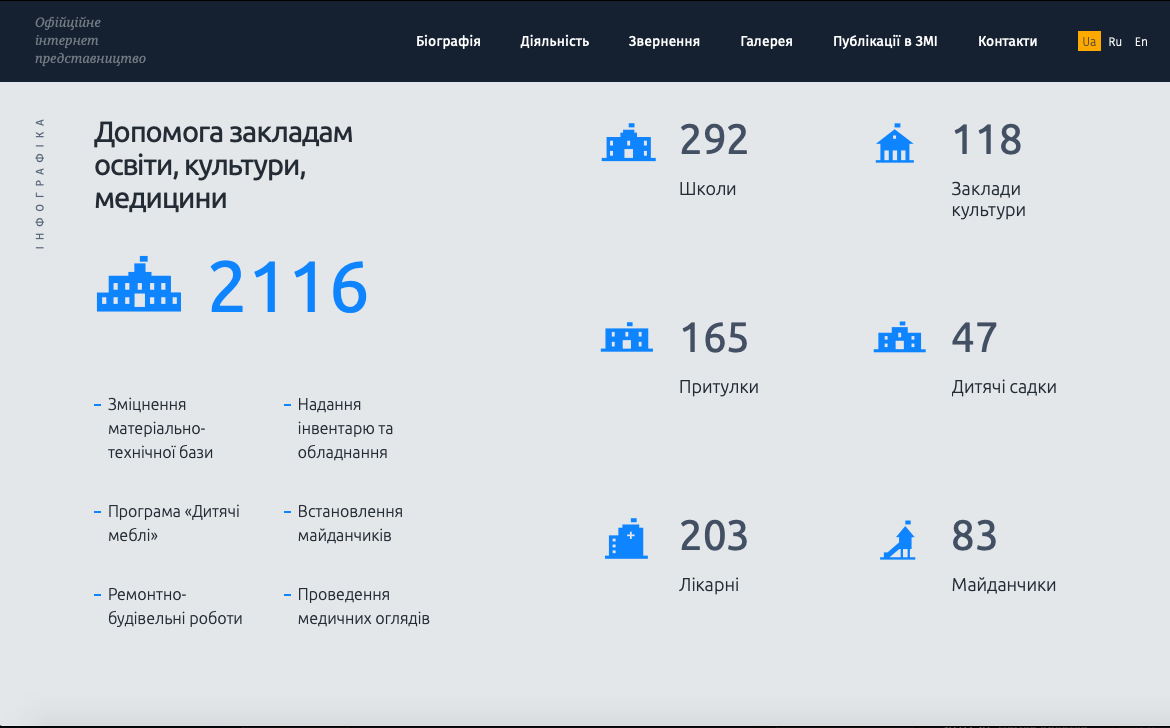Go to the Звернення section
Screen dimensions: 1170x728
pyautogui.click(x=664, y=42)
